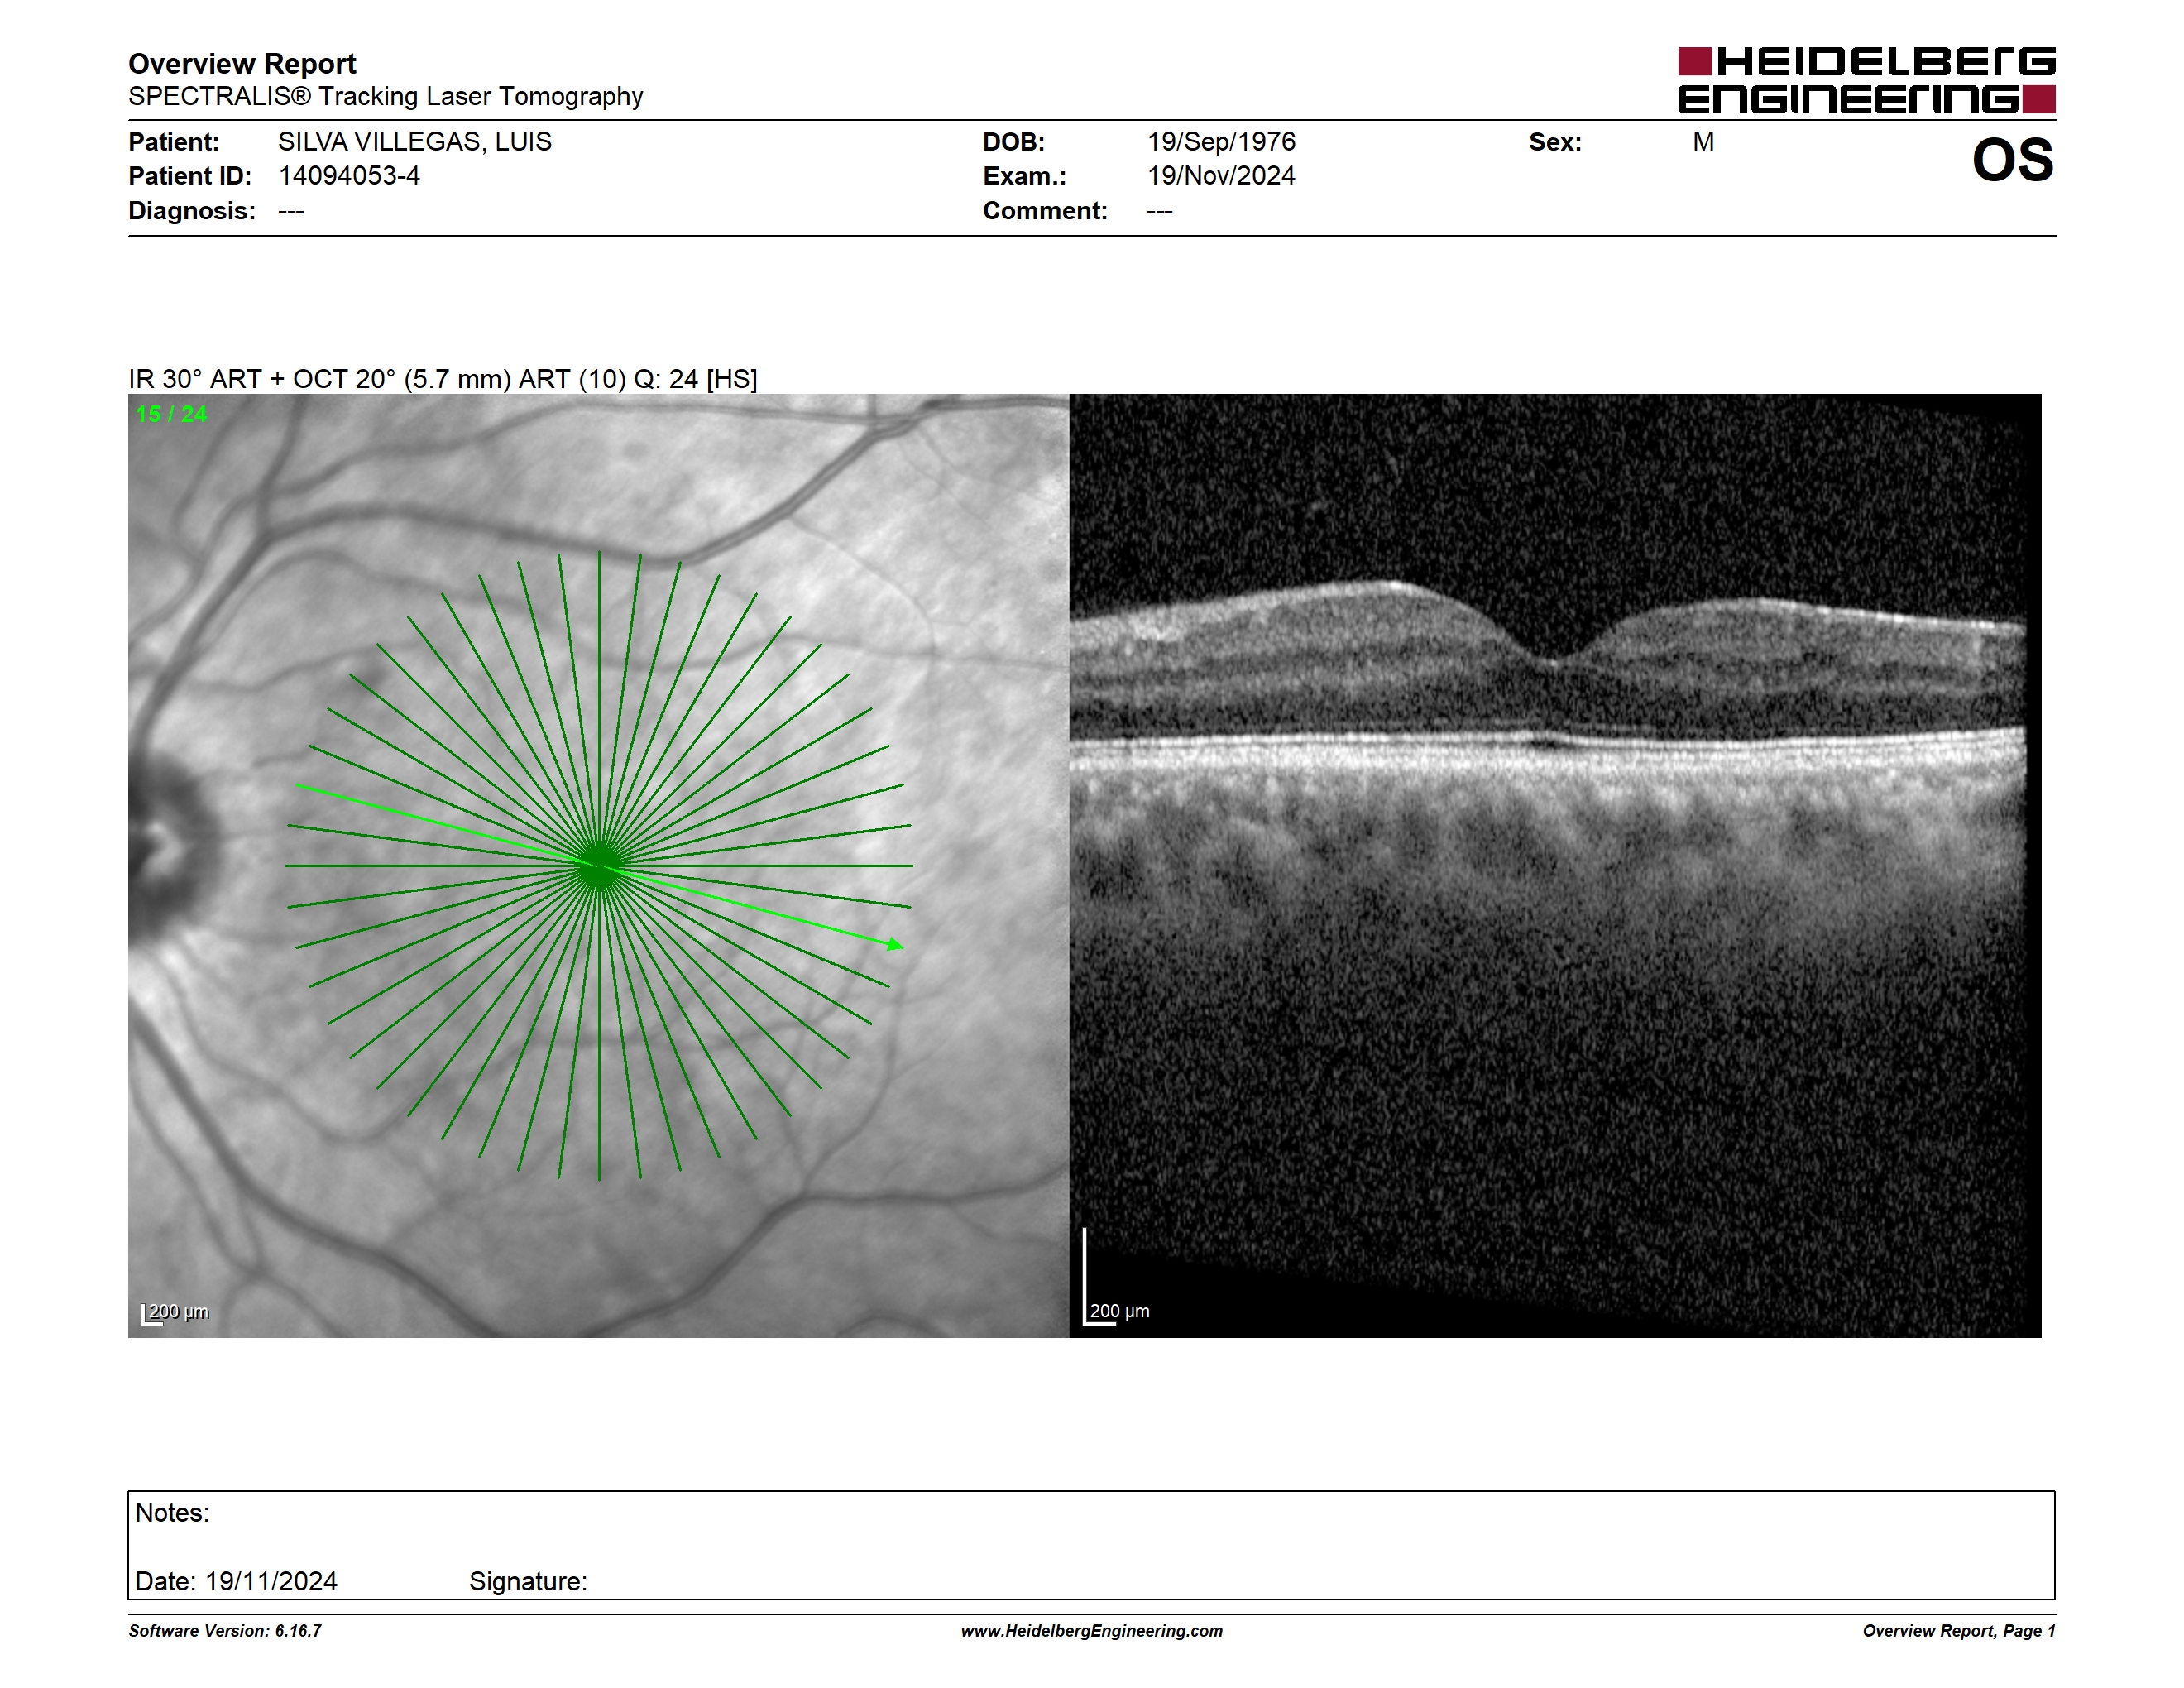Screen dimensions: 2184x1688
Task: Click the 'Signature:' field
Action: 528,1581
